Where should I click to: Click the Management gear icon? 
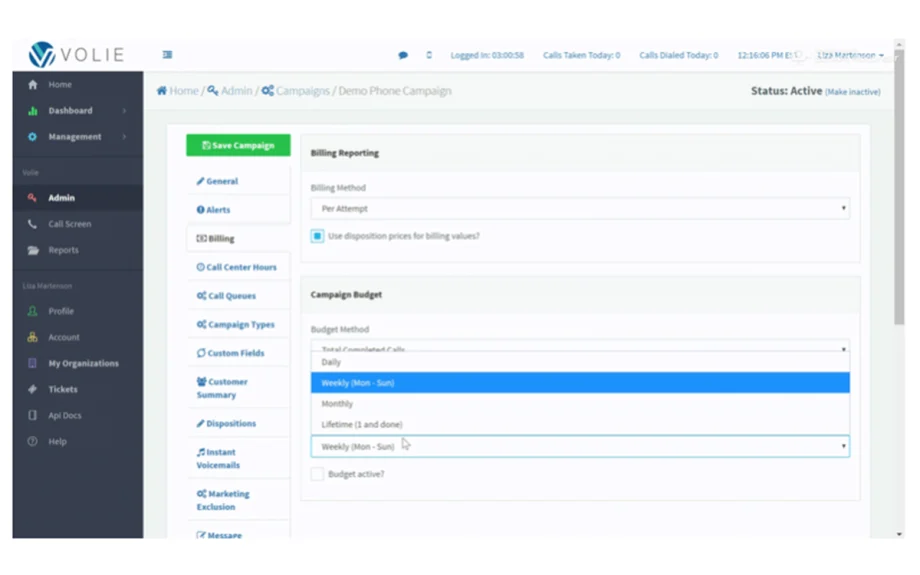(x=33, y=137)
